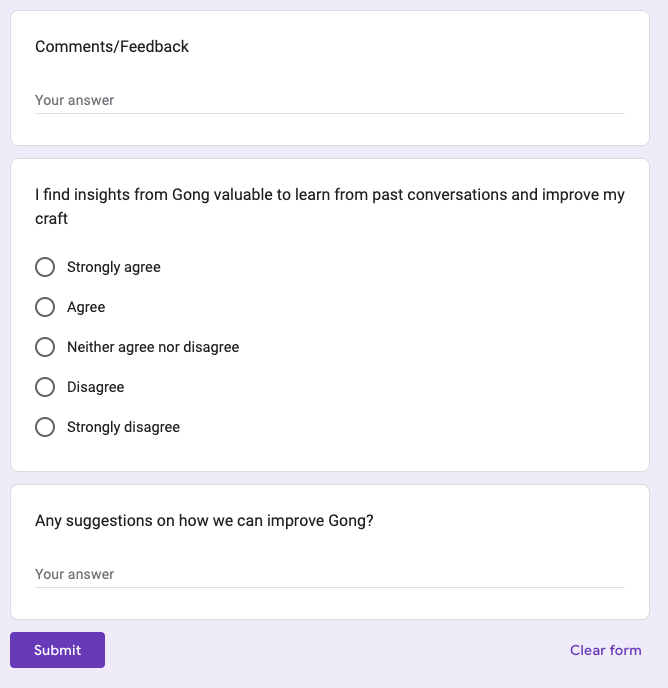Click the "Disagree" option label text
Viewport: 668px width, 688px height.
click(96, 387)
